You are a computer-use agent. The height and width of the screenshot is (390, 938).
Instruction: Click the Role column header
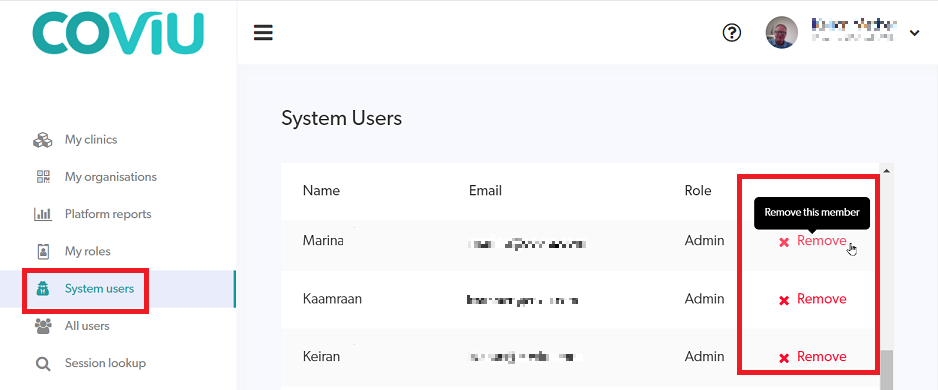[698, 191]
